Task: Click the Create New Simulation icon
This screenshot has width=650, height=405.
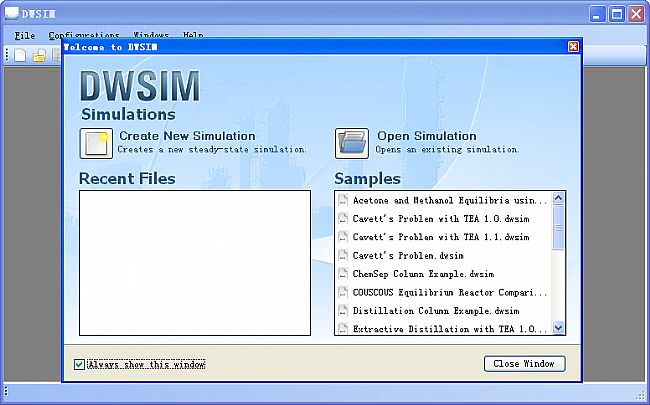Action: (96, 143)
